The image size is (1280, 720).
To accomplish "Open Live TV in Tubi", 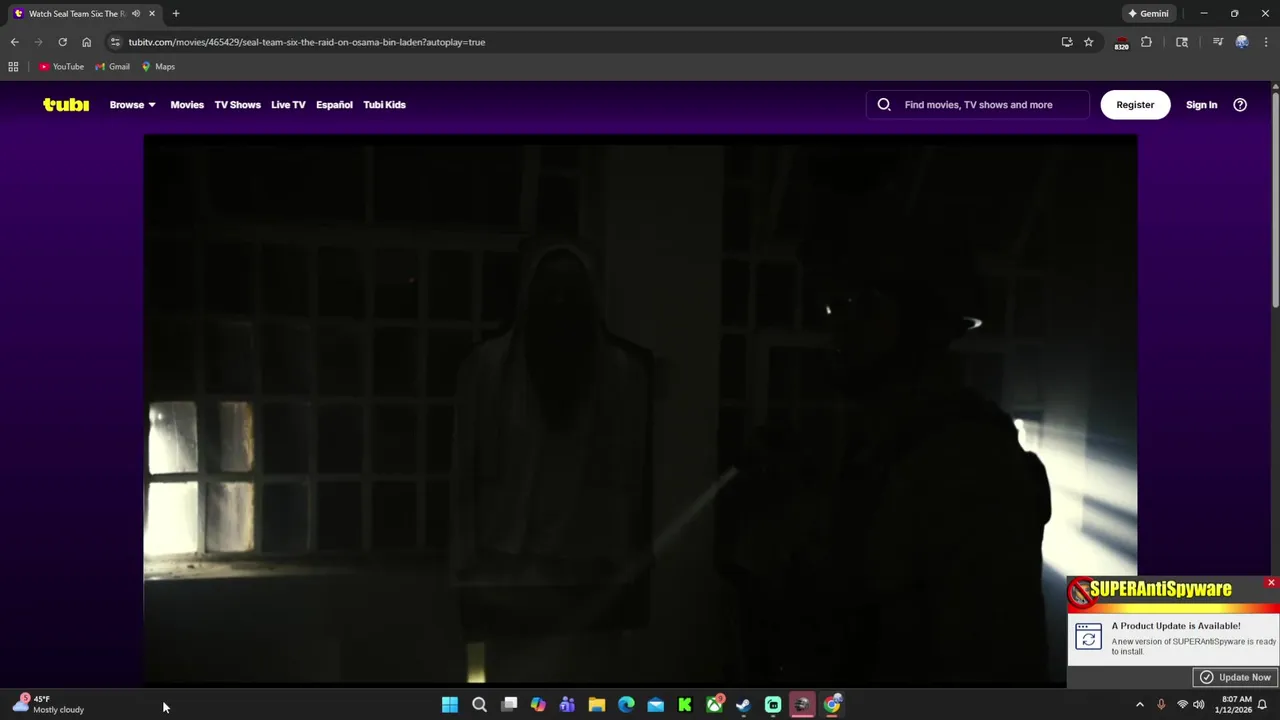I will [x=288, y=104].
